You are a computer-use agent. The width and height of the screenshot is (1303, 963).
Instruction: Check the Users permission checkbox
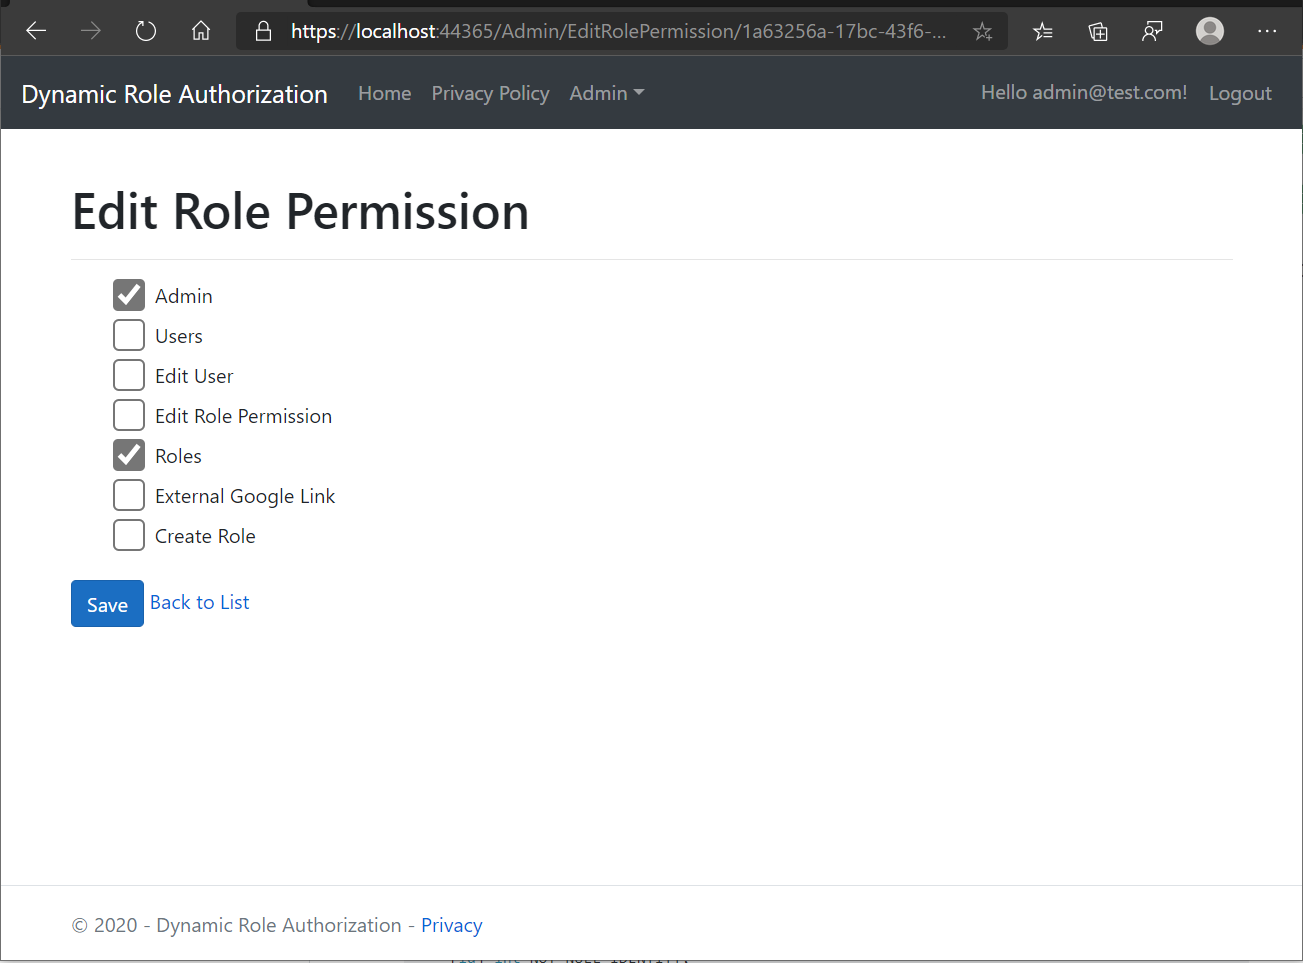[x=129, y=335]
